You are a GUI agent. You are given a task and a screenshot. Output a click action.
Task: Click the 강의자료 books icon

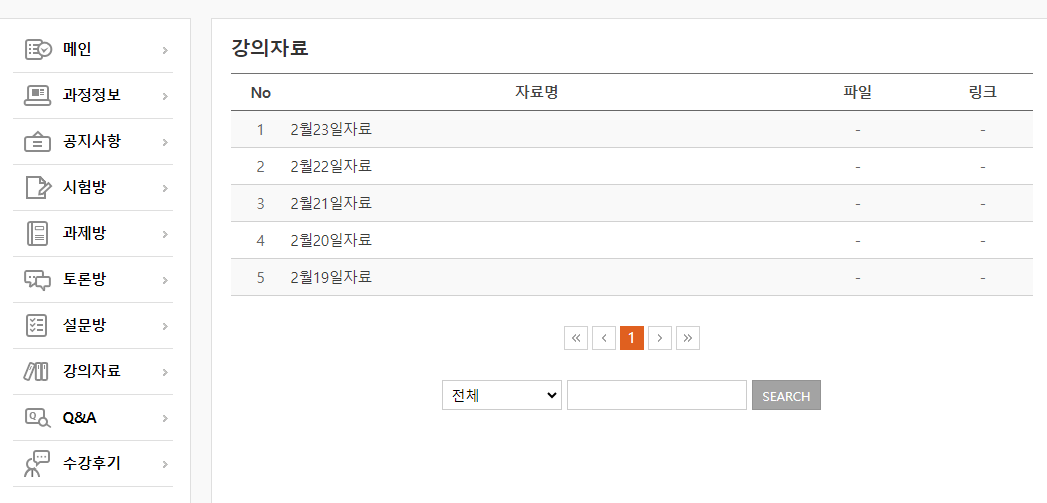(36, 371)
